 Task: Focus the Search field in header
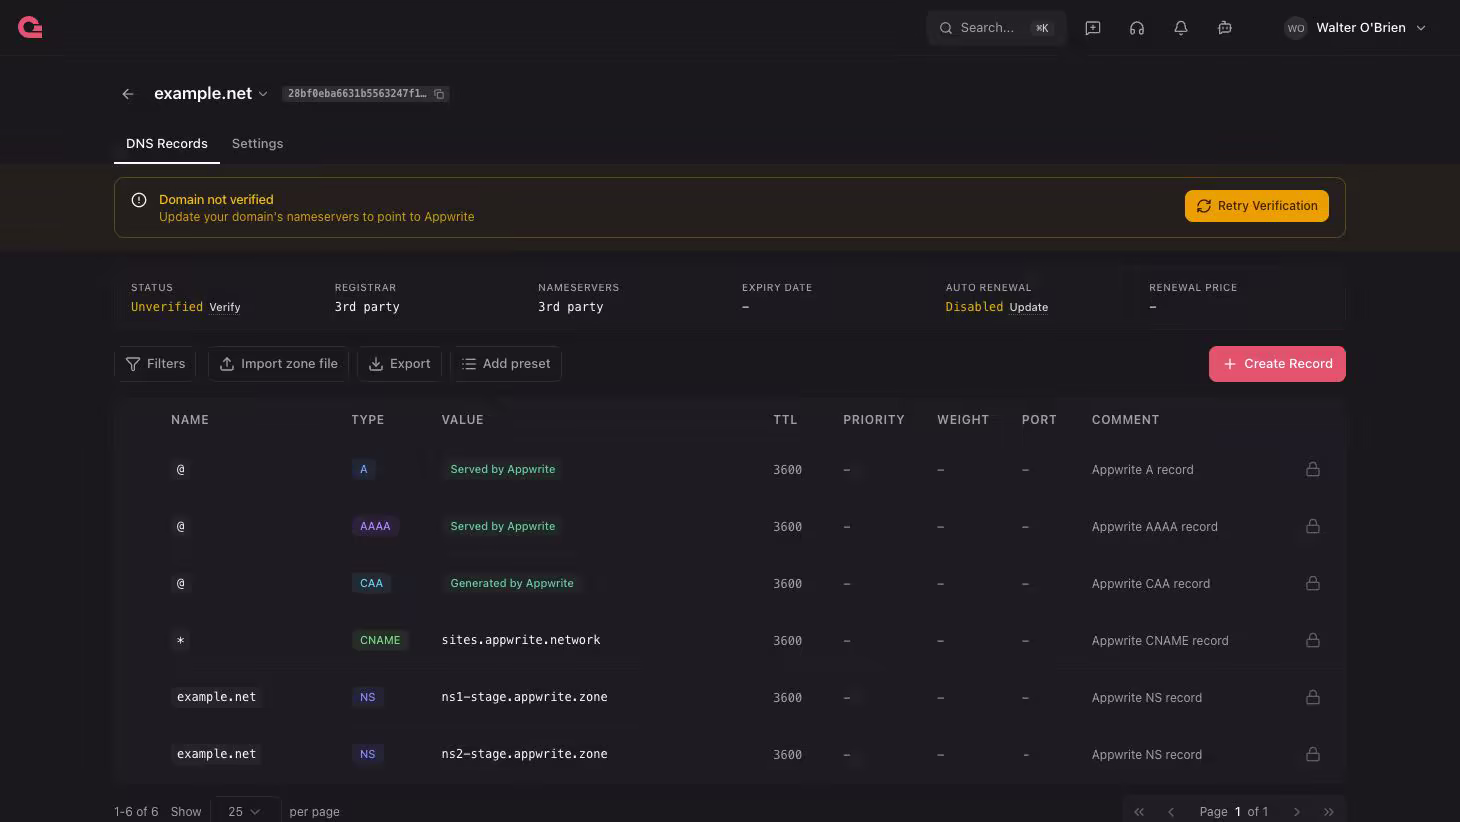point(996,28)
